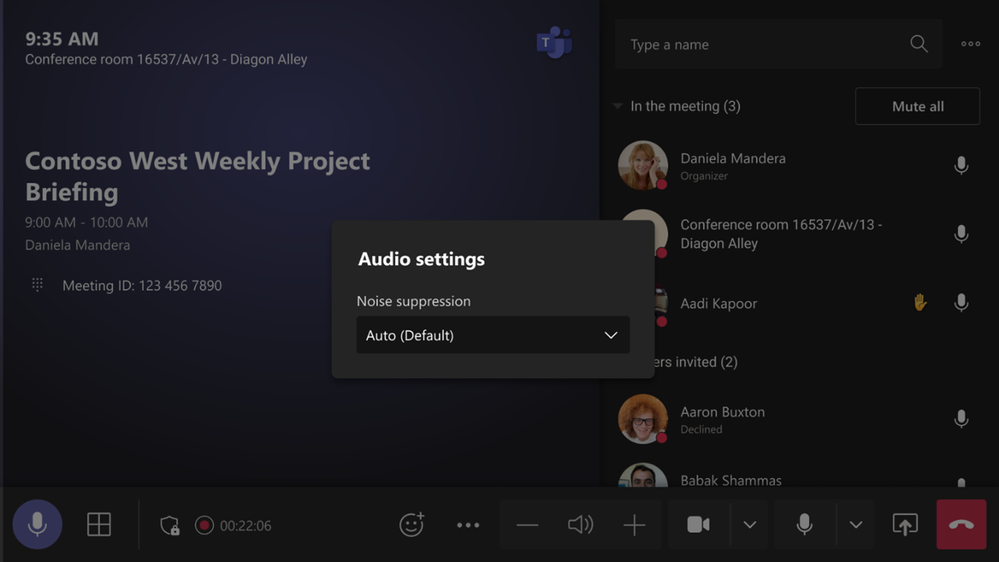999x562 pixels.
Task: Click the Noise suppression label
Action: point(413,301)
